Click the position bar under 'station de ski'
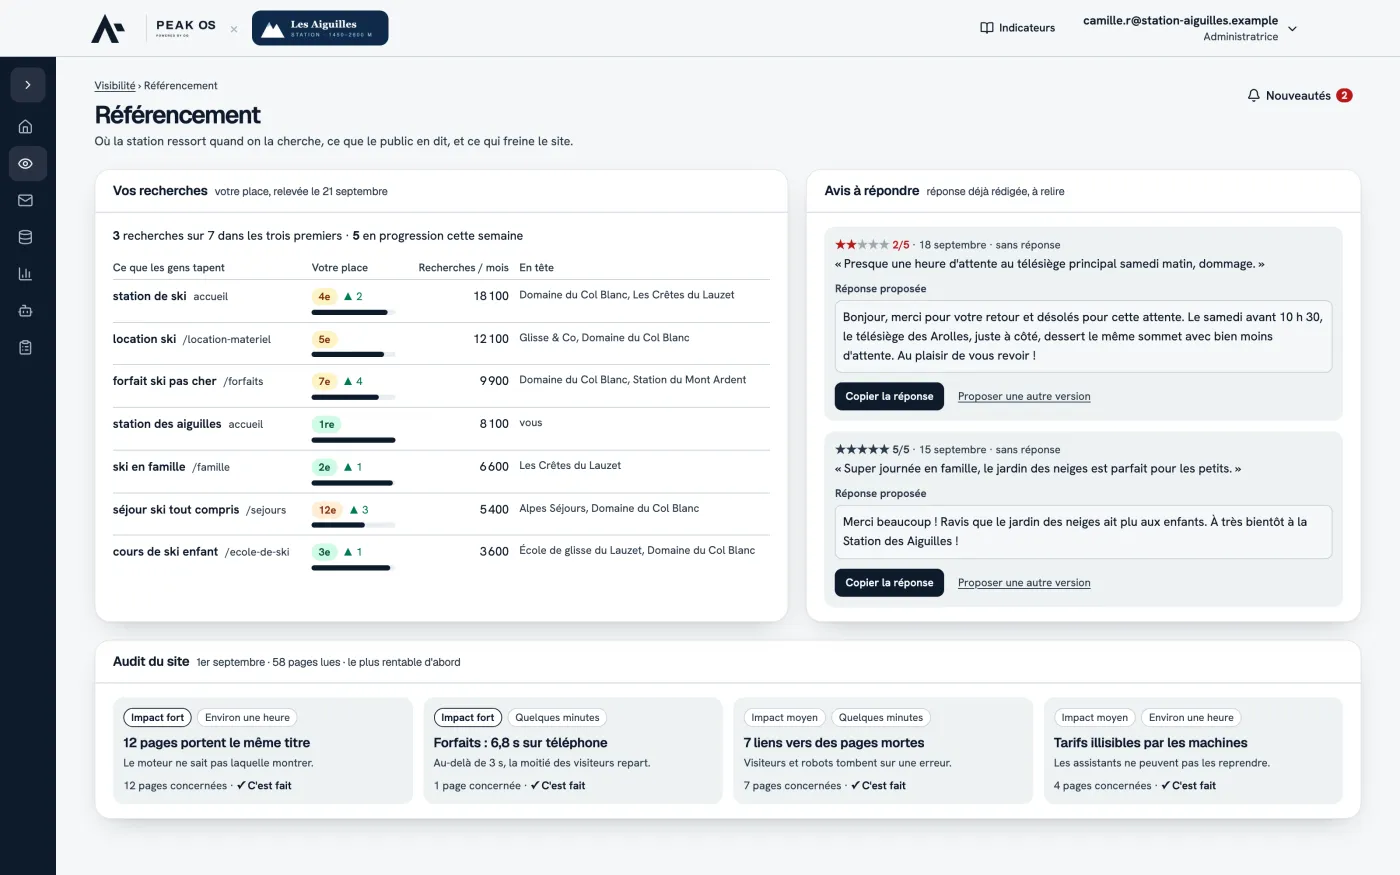 [x=353, y=312]
